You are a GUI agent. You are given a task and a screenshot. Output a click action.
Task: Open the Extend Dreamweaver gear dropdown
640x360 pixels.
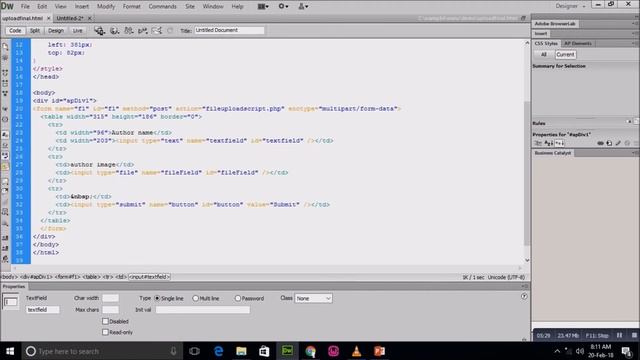pos(283,7)
